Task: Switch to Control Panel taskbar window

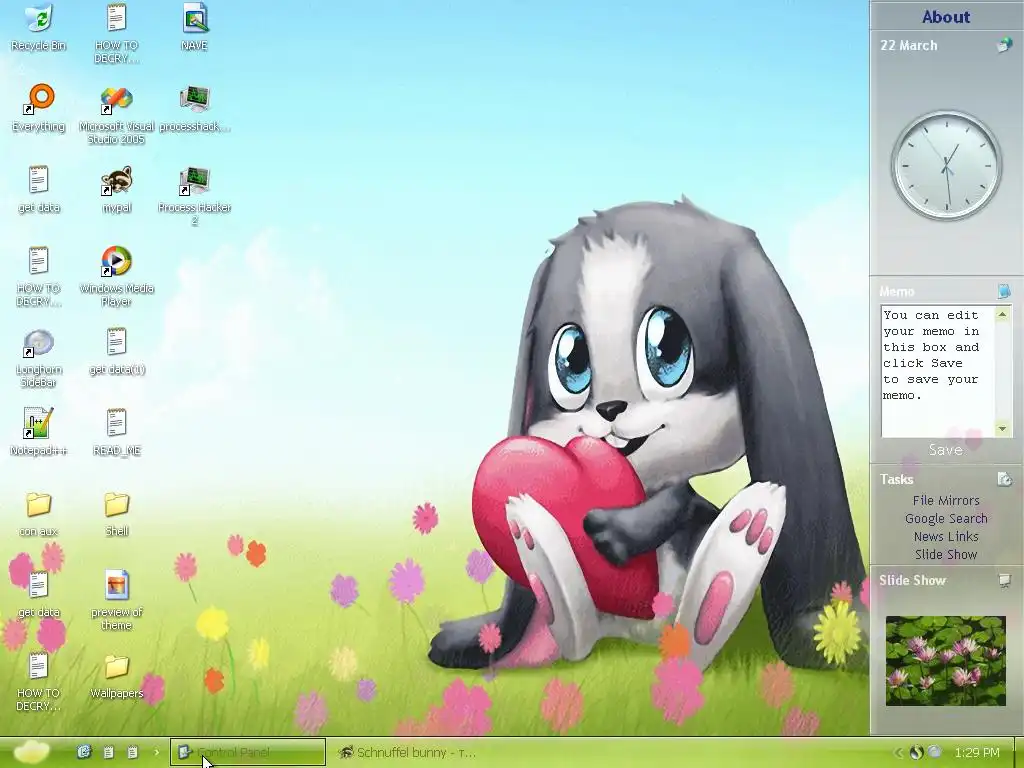Action: point(248,752)
